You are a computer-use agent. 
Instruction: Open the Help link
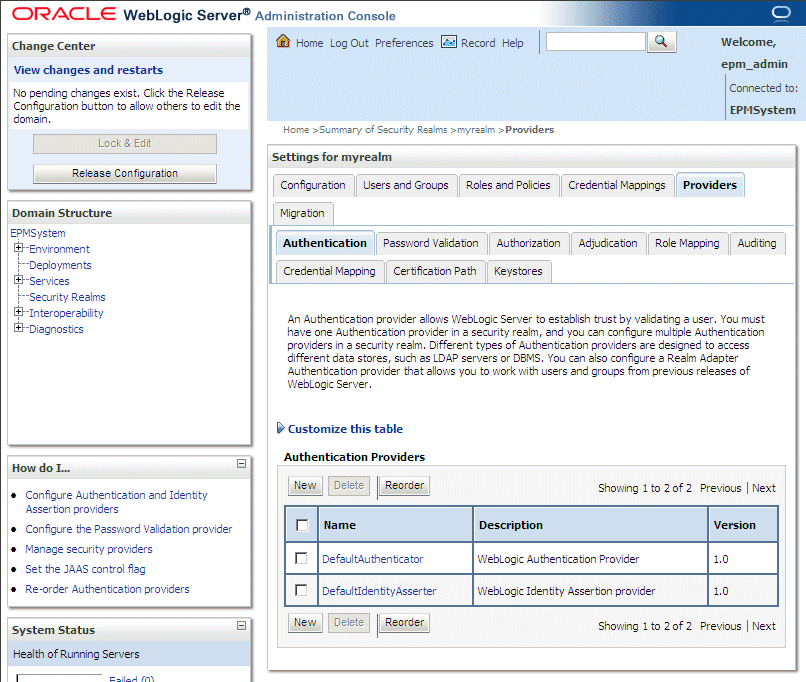(x=512, y=43)
